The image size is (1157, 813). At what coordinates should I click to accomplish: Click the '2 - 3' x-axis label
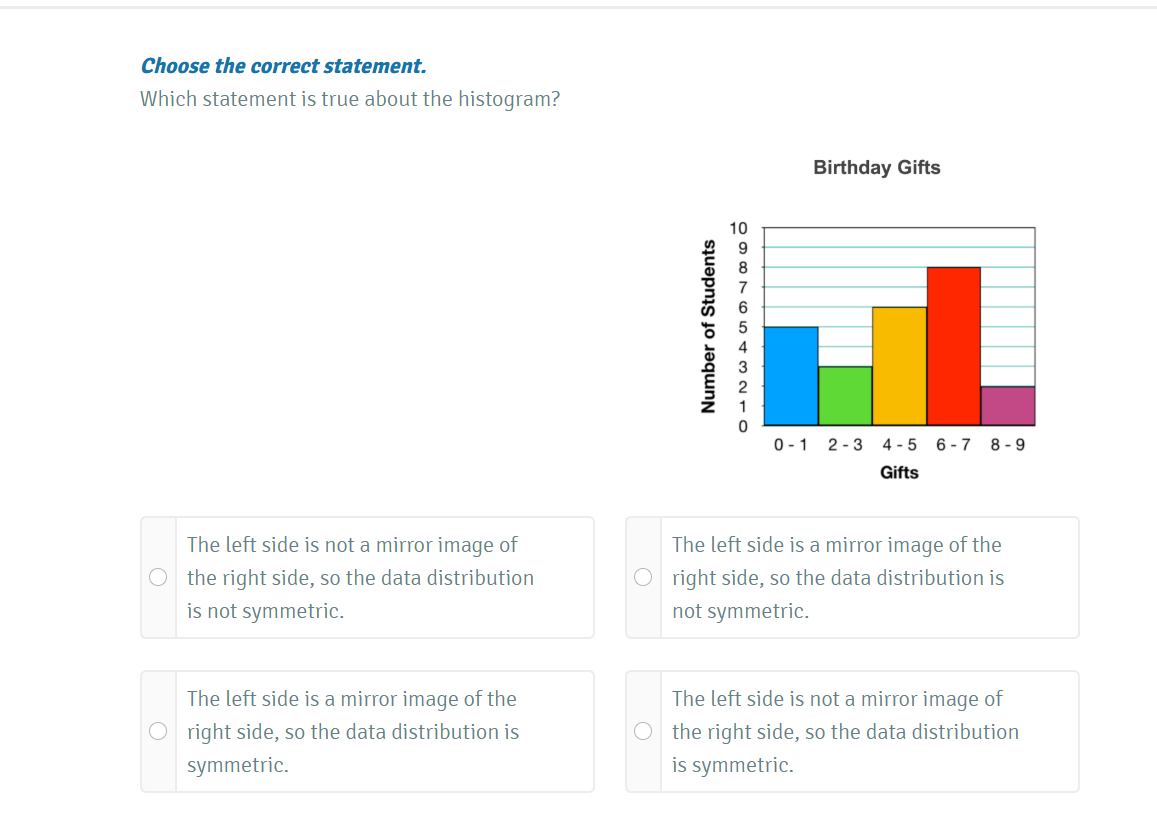845,445
